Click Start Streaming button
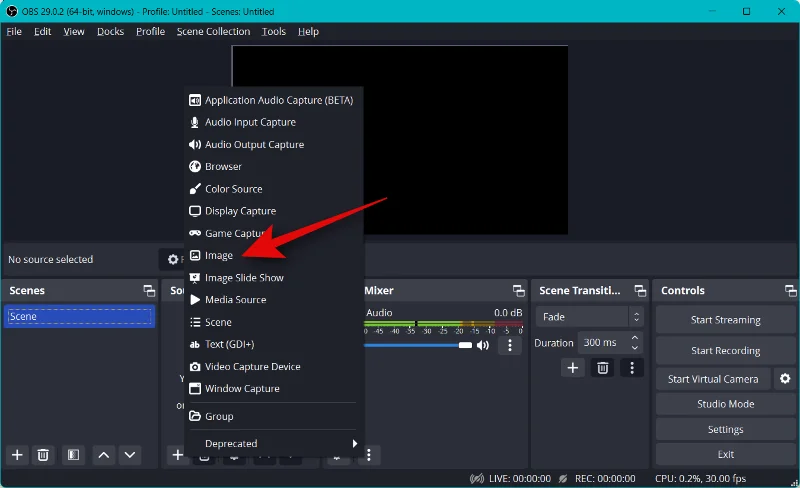 pyautogui.click(x=726, y=320)
